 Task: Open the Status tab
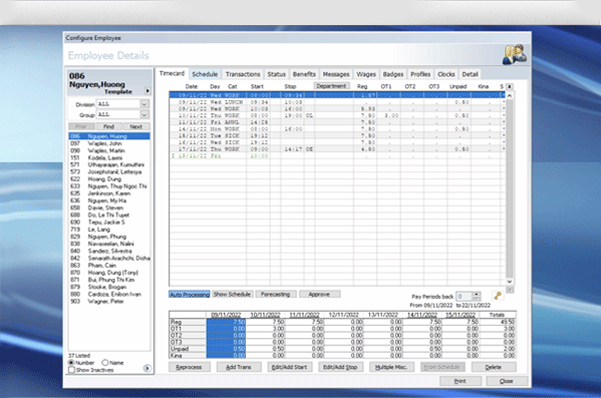point(276,74)
